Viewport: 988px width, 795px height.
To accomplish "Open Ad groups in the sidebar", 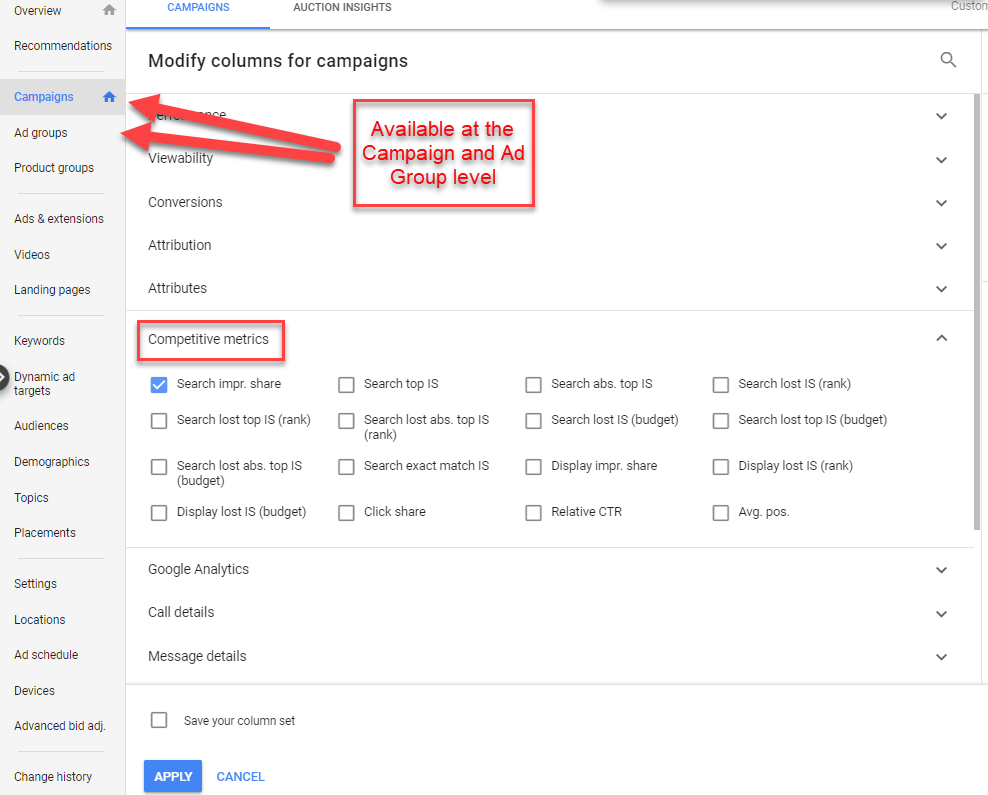I will coord(41,133).
